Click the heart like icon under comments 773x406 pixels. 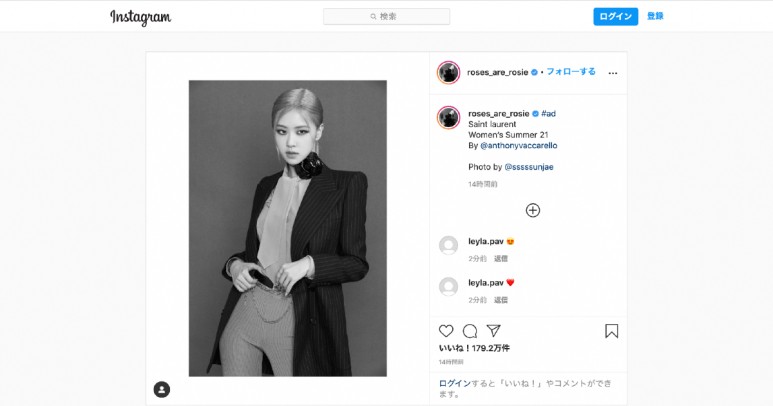tap(446, 331)
